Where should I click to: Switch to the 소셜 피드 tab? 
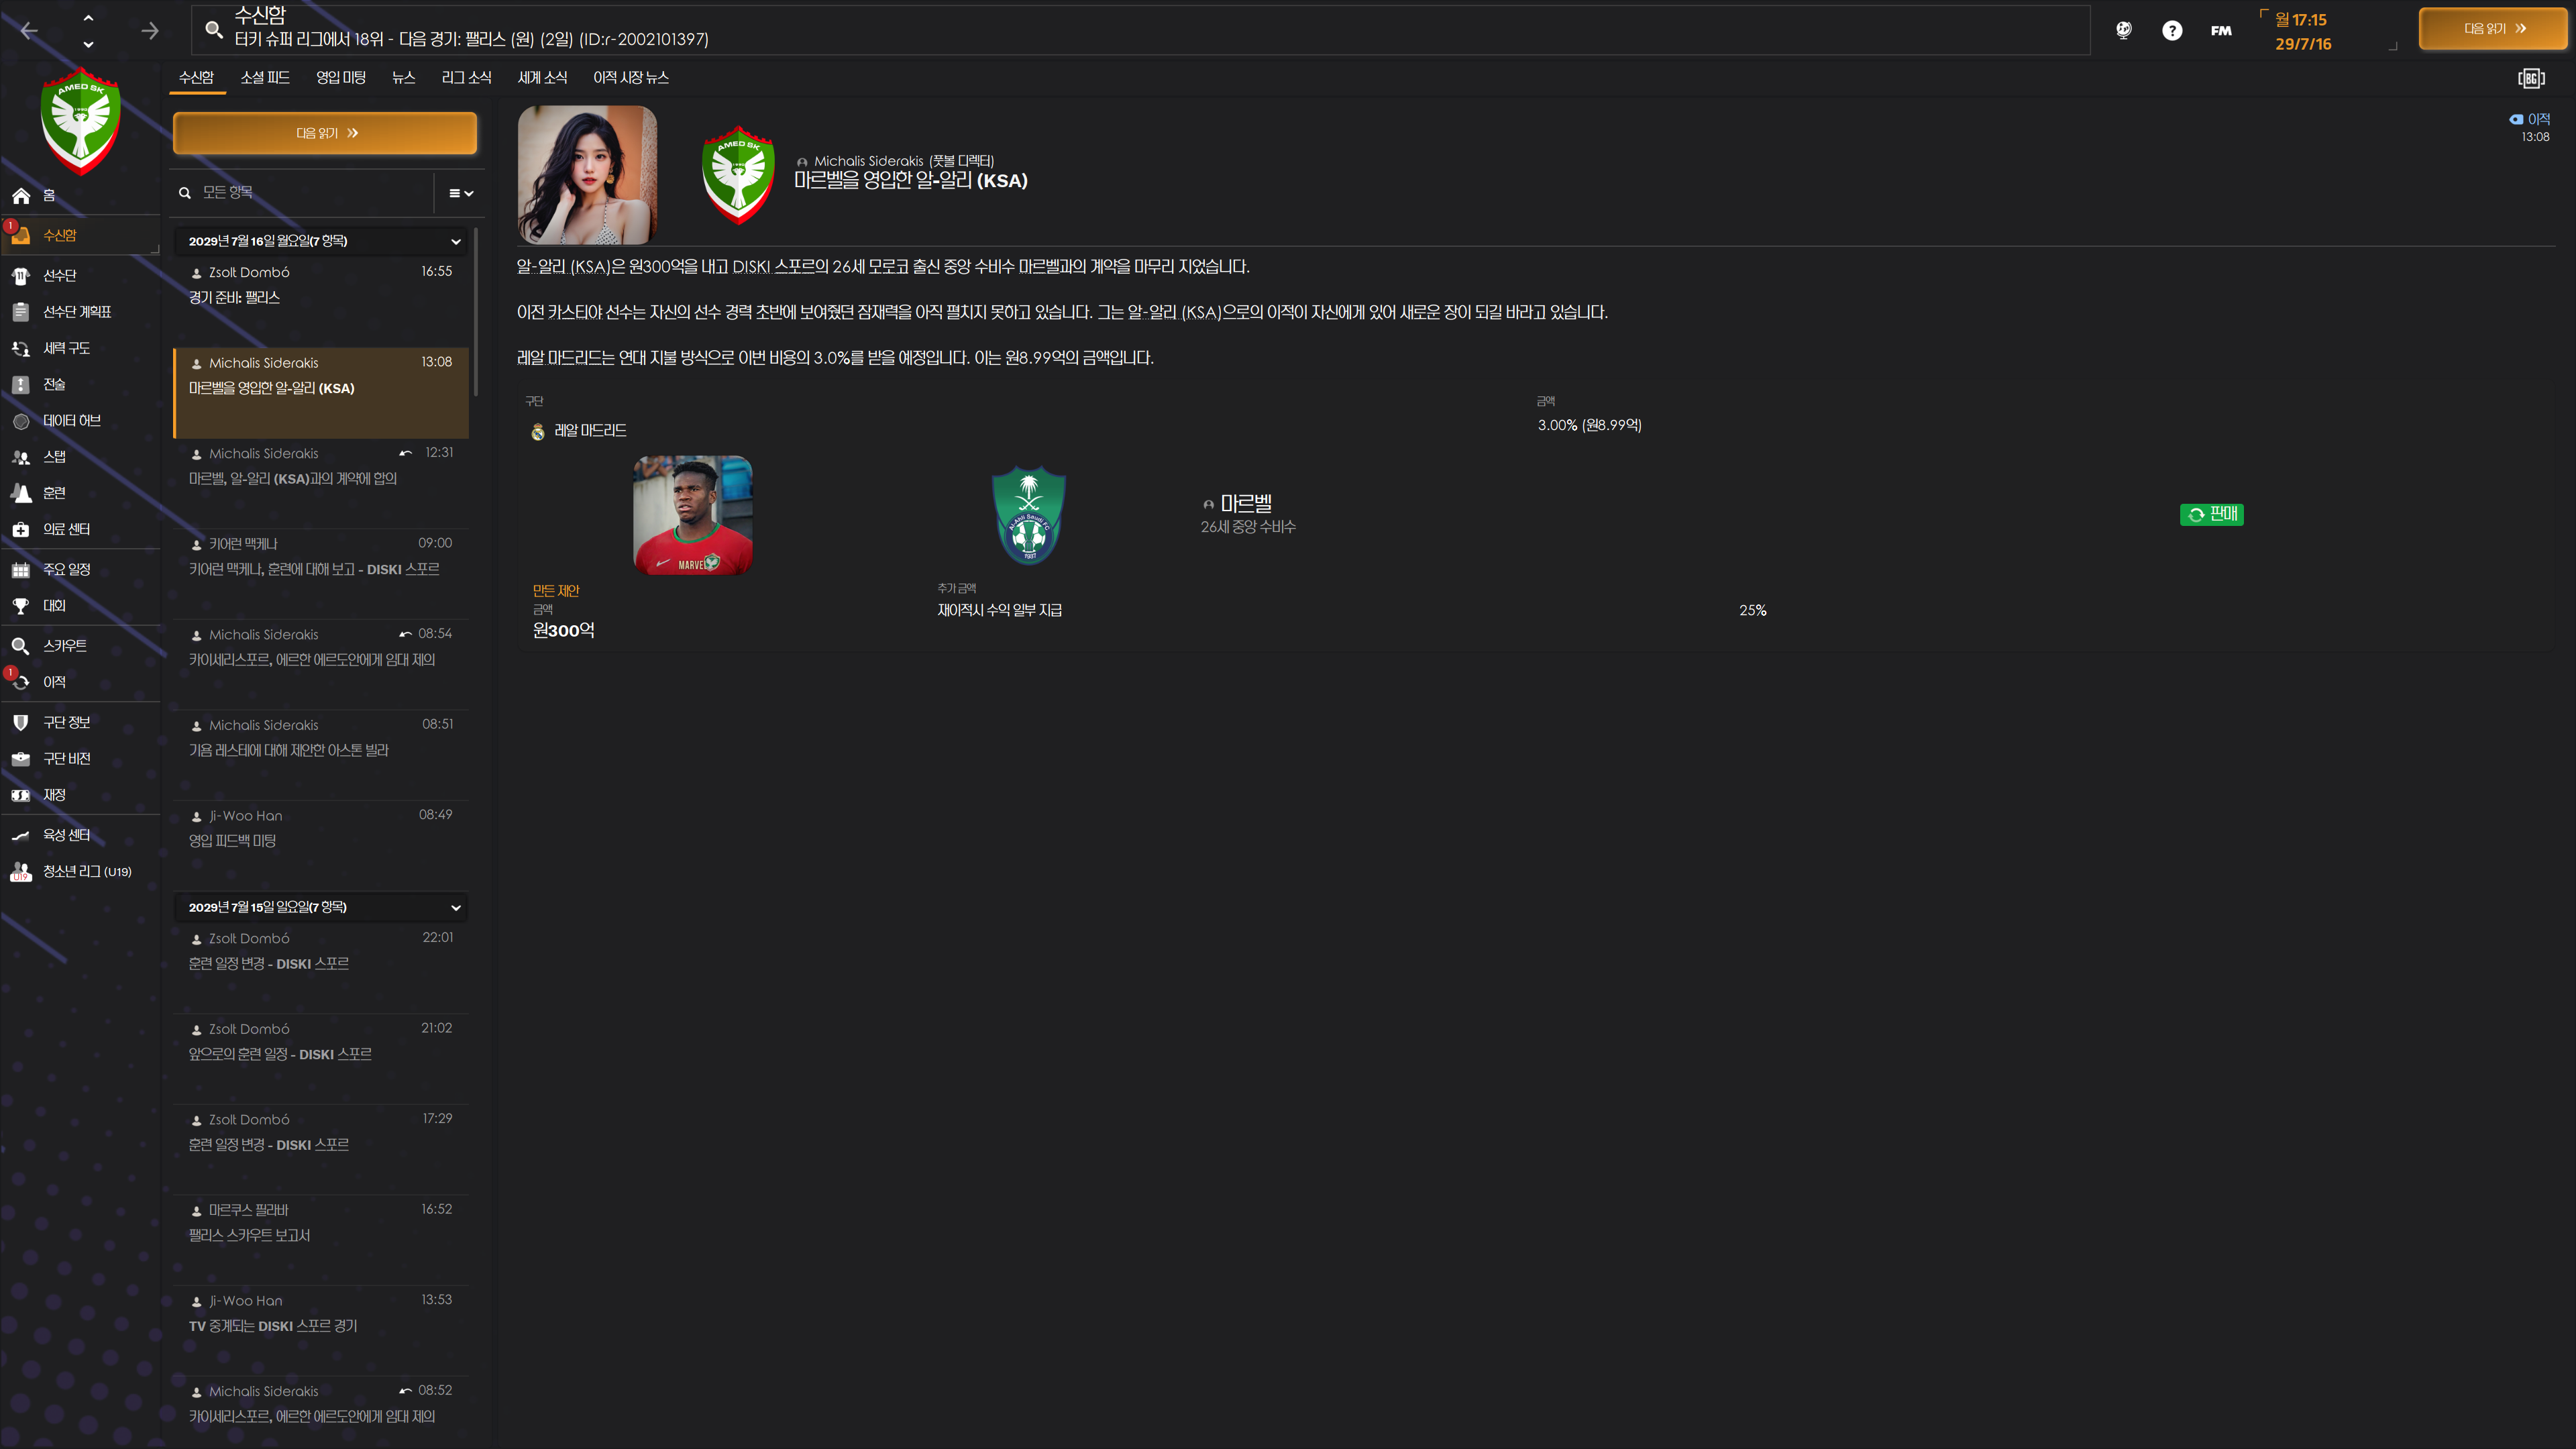pos(265,78)
